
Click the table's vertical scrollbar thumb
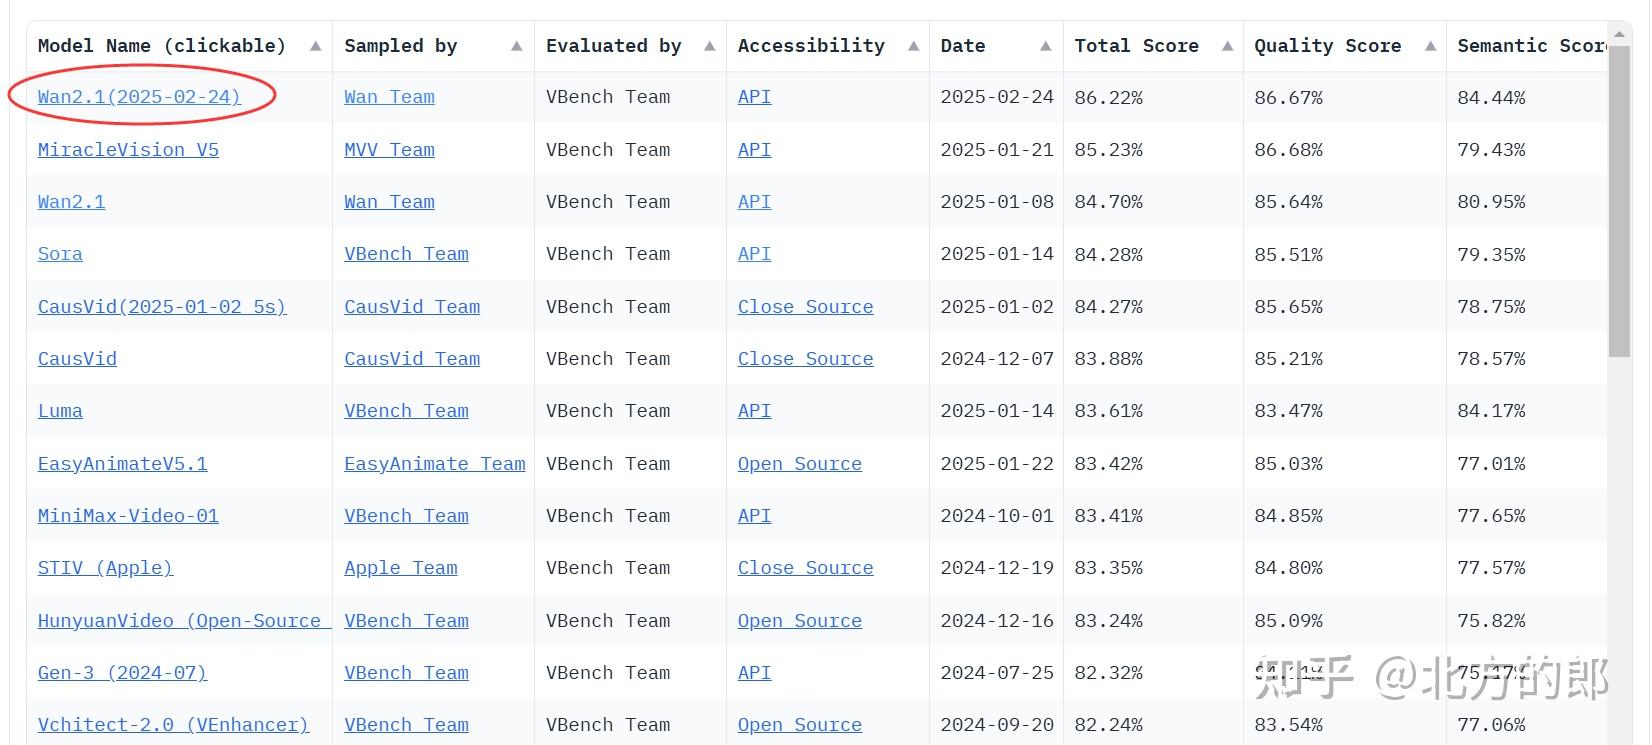click(x=1620, y=200)
